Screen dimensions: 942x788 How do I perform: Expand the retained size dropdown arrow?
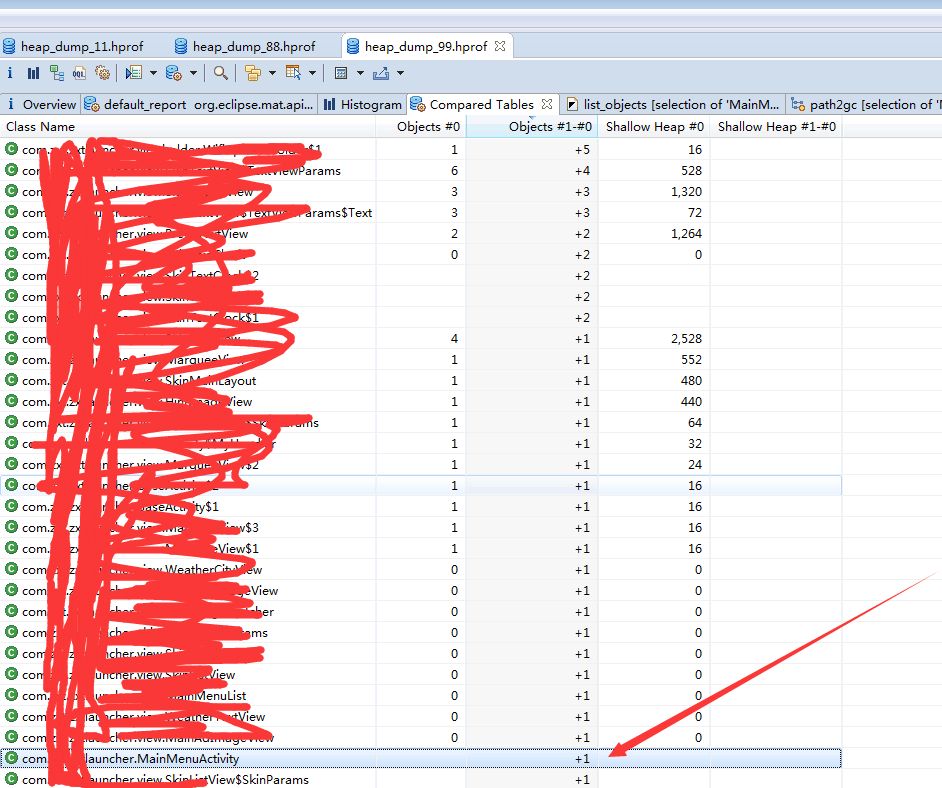[312, 73]
